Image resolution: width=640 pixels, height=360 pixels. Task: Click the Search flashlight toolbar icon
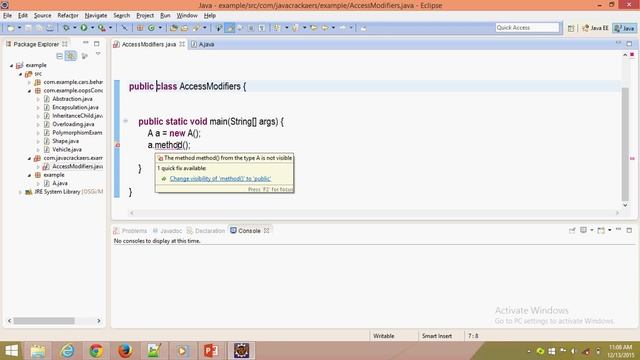(x=196, y=28)
